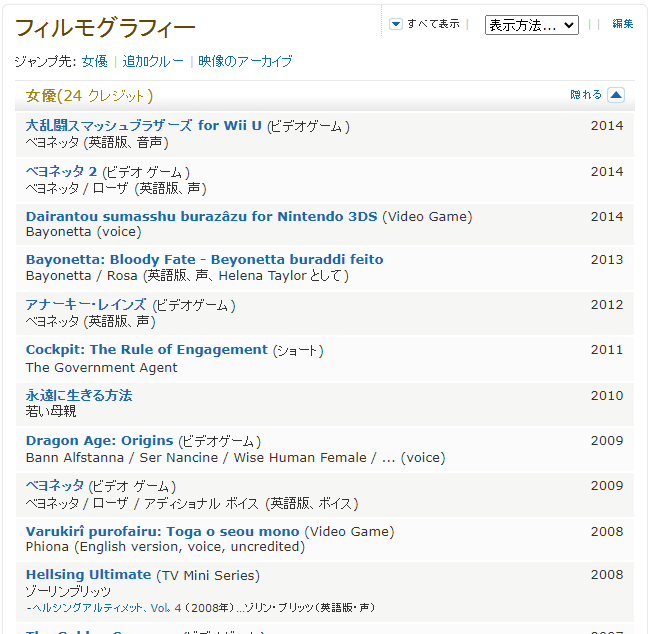
Task: Click role text The Government Agent
Action: coord(102,368)
